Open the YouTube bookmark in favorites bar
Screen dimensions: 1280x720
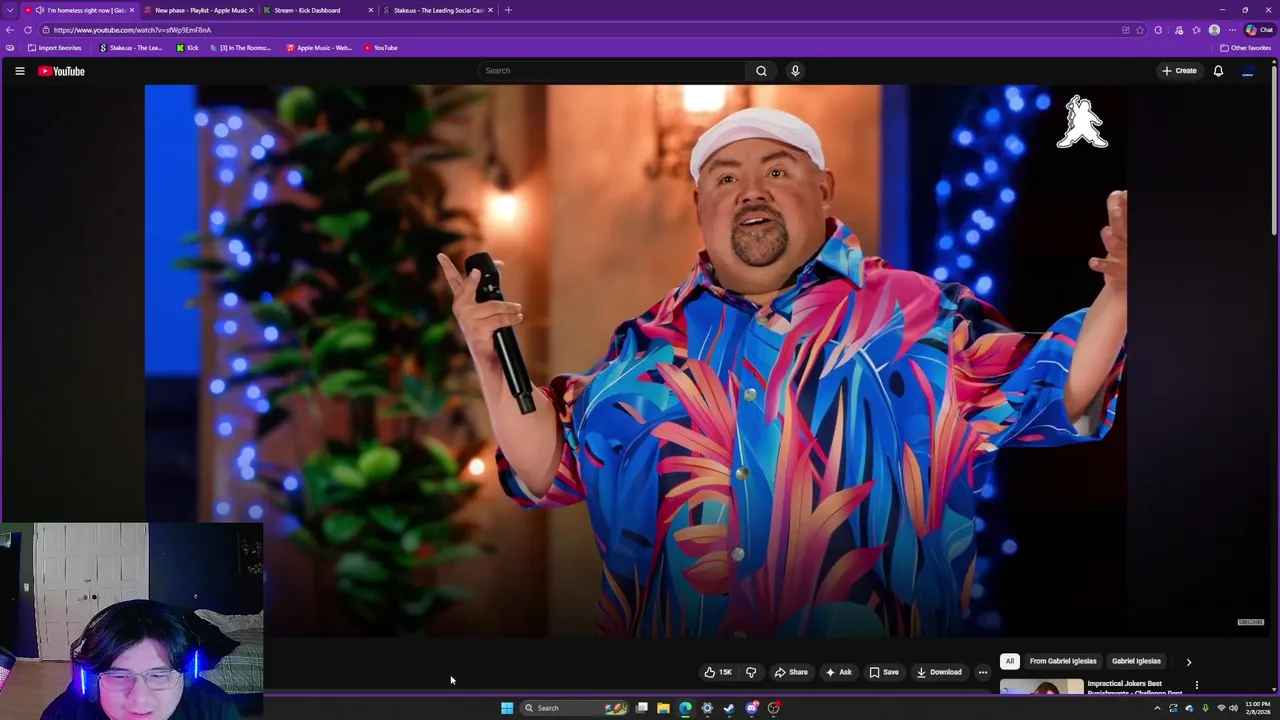[381, 48]
